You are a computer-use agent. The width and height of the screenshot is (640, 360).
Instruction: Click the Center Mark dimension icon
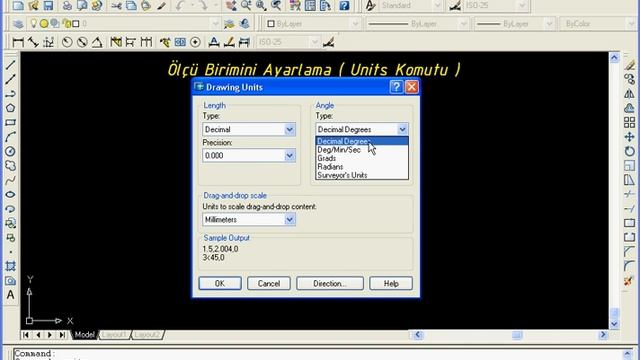coord(195,42)
